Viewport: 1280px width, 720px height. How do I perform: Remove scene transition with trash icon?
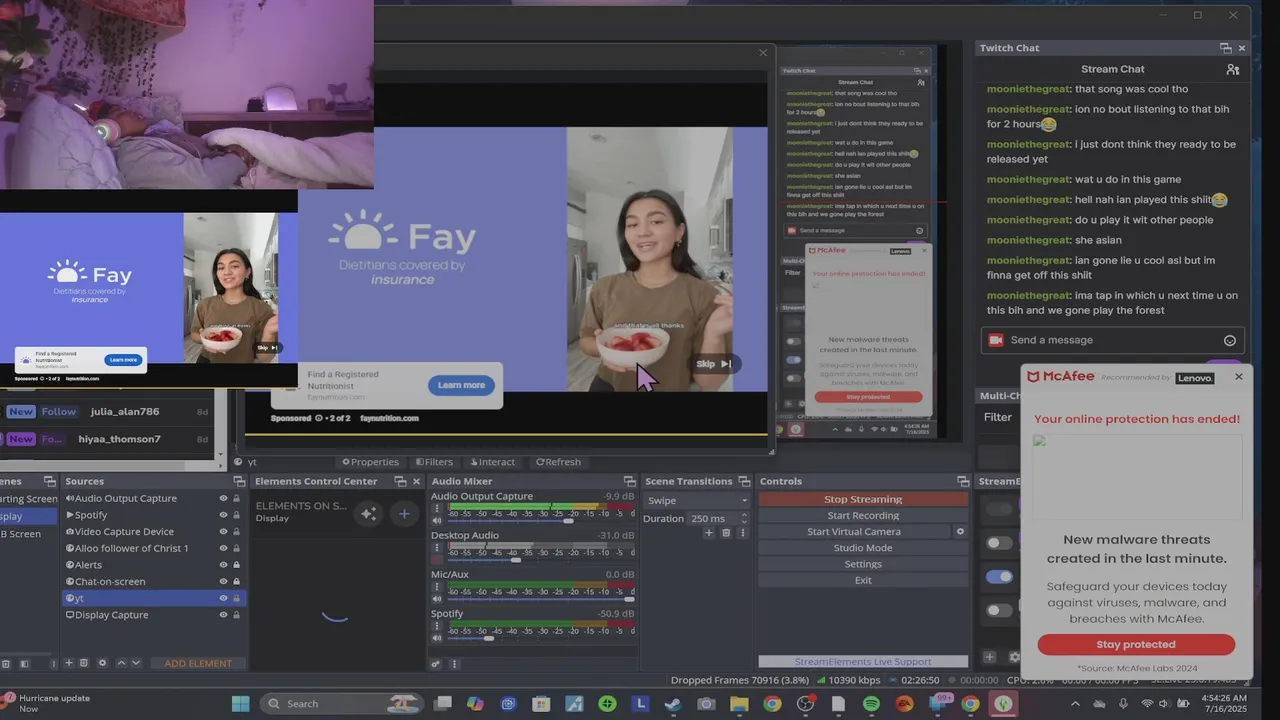[x=726, y=533]
